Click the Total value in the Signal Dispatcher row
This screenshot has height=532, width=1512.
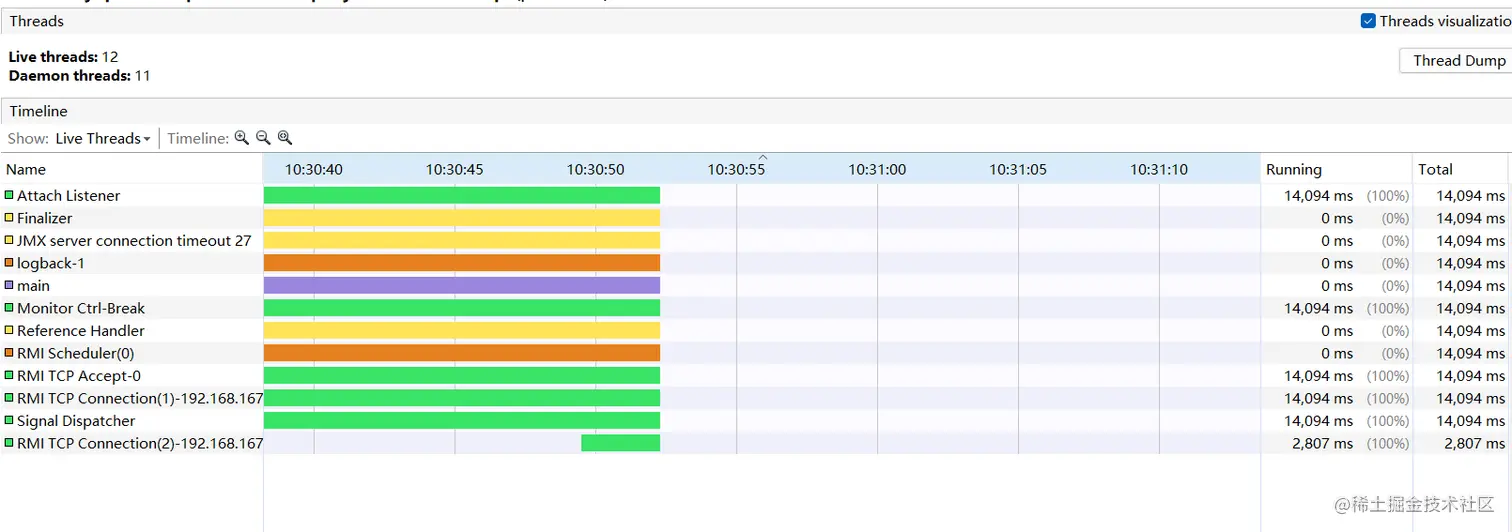pyautogui.click(x=1470, y=421)
